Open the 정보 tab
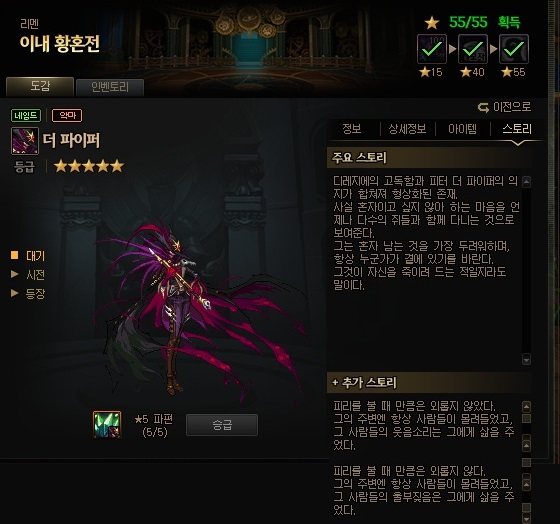The height and width of the screenshot is (524, 560). [x=352, y=129]
